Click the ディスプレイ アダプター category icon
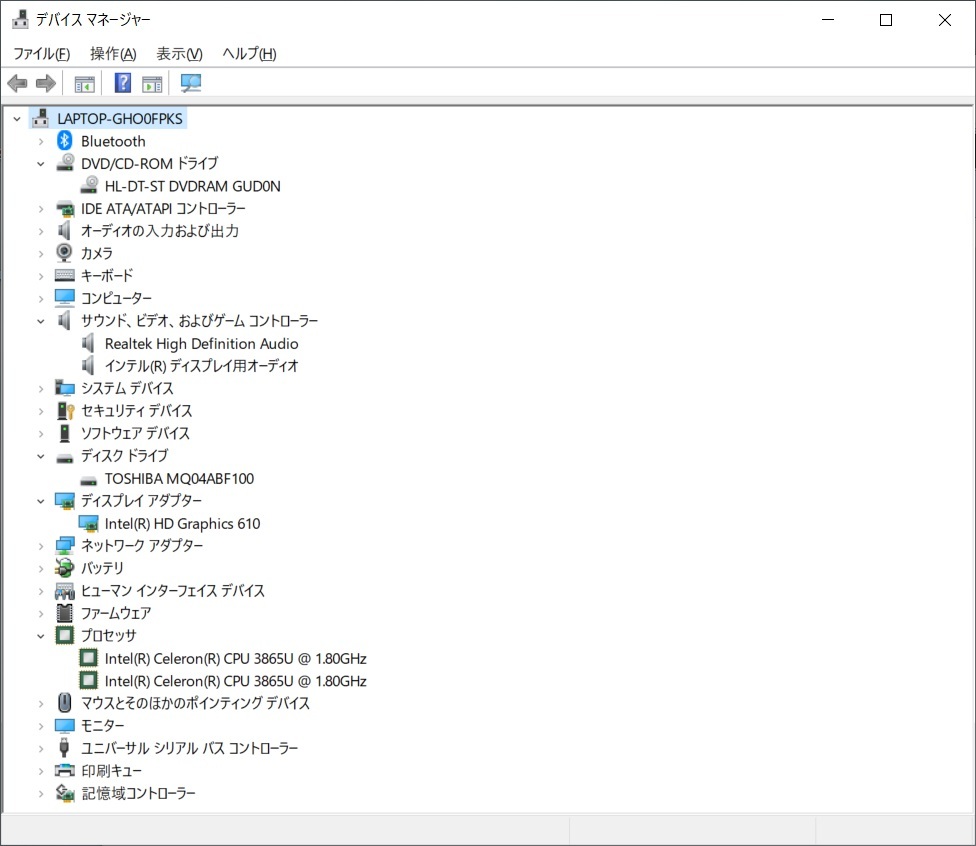This screenshot has width=976, height=846. (x=65, y=501)
